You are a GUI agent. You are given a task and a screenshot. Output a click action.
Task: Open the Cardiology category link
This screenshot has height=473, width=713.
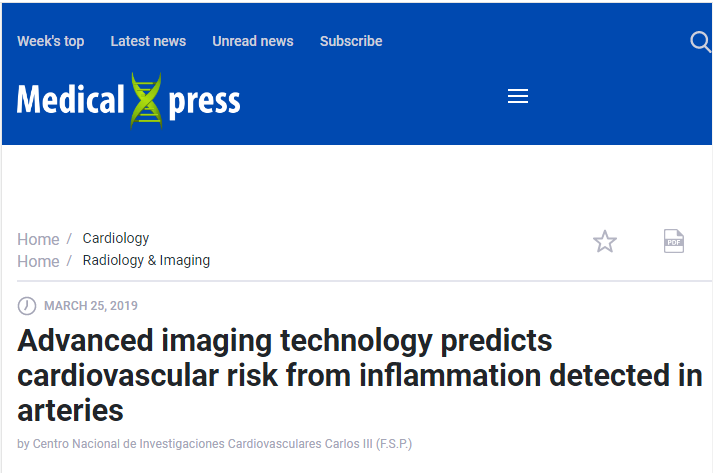pyautogui.click(x=116, y=238)
